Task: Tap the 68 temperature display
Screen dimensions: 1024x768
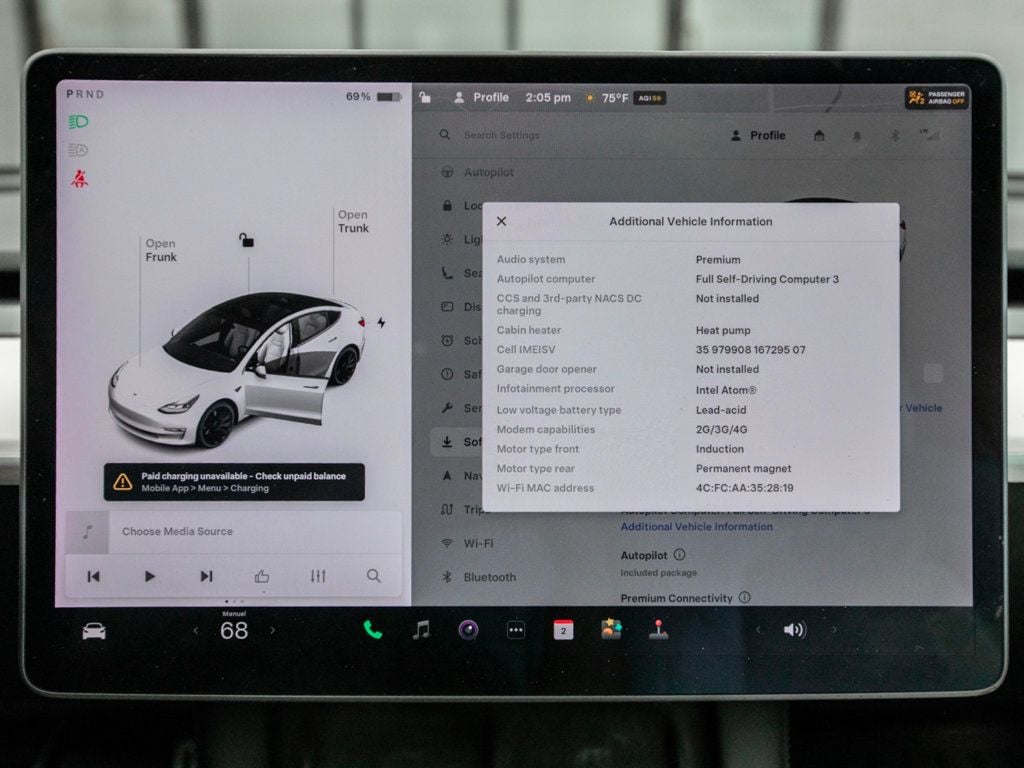Action: point(234,630)
